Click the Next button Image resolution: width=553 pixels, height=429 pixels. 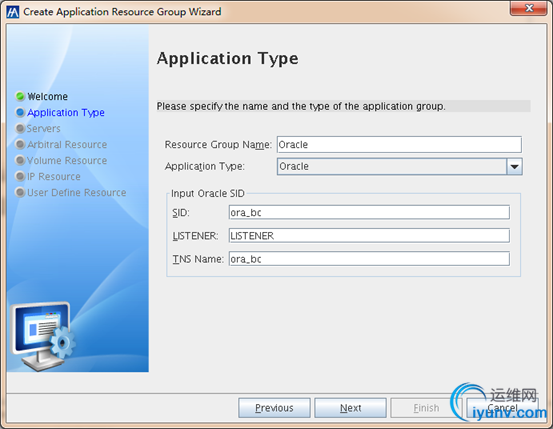[350, 408]
